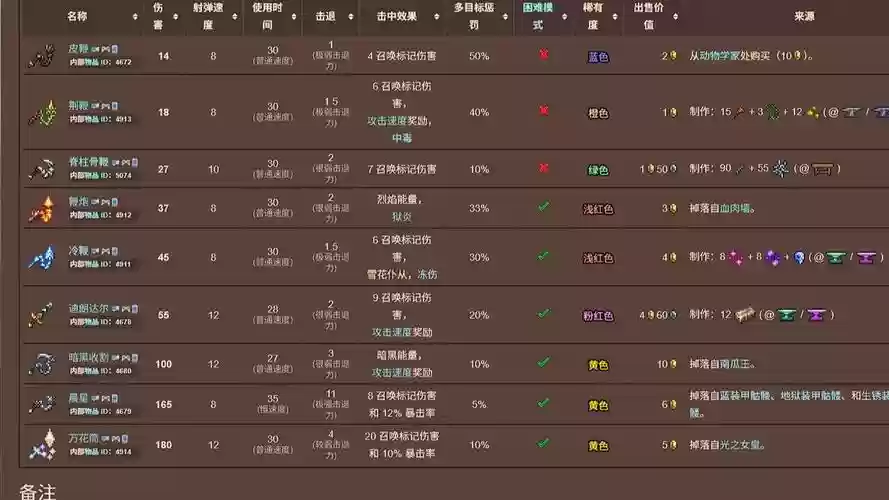This screenshot has width=889, height=500.
Task: Open the 迪朗达尔 item link
Action: [88, 308]
